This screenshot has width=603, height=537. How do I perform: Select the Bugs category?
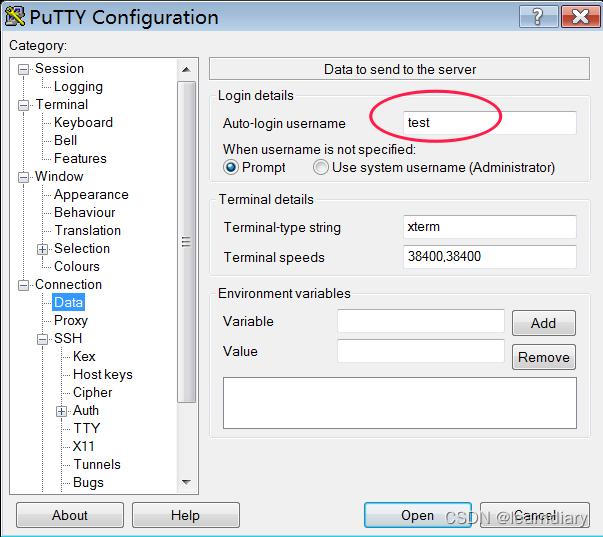coord(88,482)
